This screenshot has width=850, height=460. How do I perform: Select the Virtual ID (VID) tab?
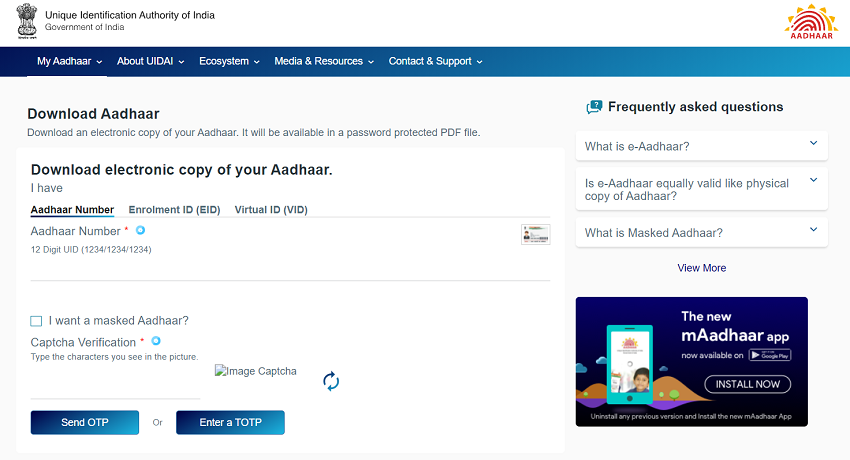(271, 210)
